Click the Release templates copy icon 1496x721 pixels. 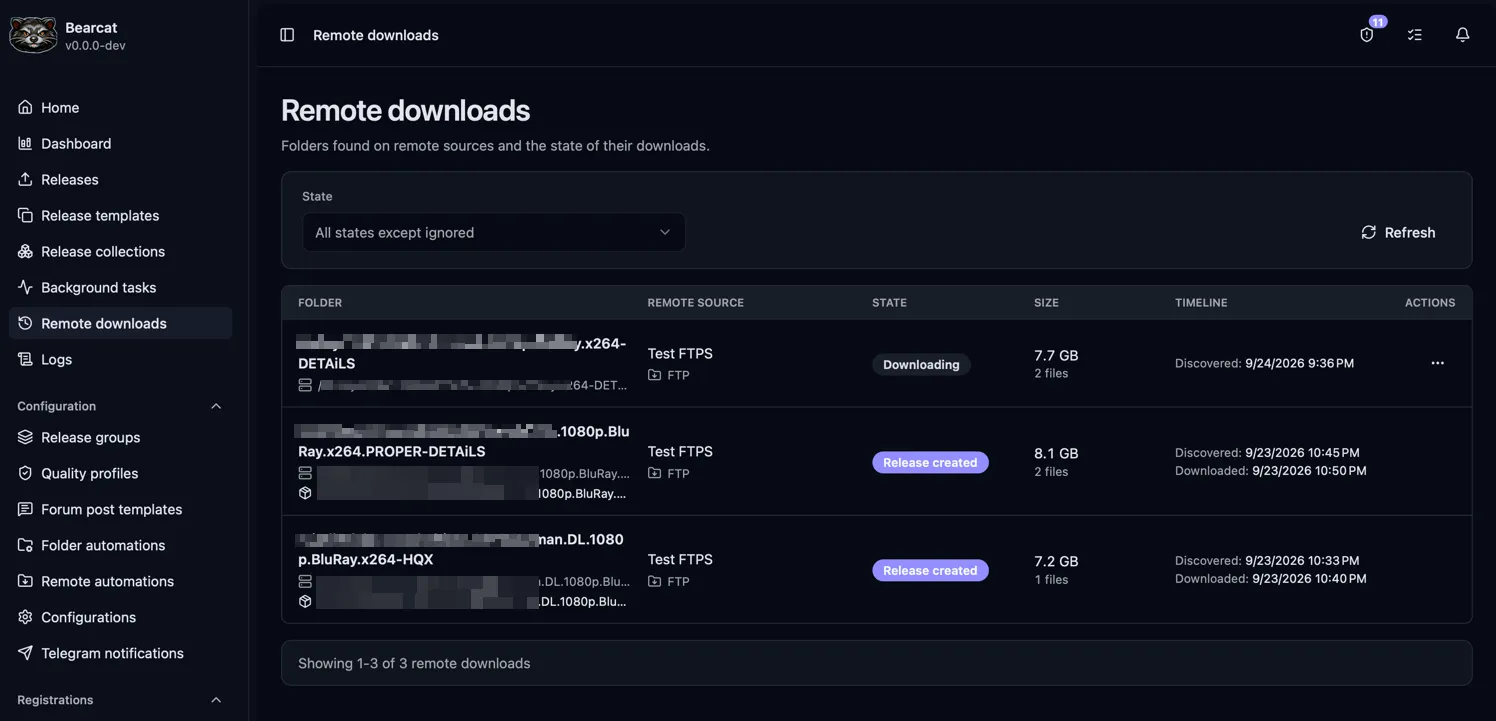[x=26, y=215]
